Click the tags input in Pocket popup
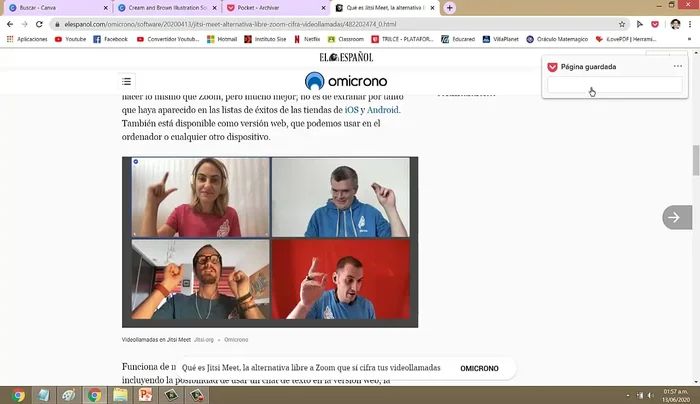This screenshot has height=404, width=700. 615,85
